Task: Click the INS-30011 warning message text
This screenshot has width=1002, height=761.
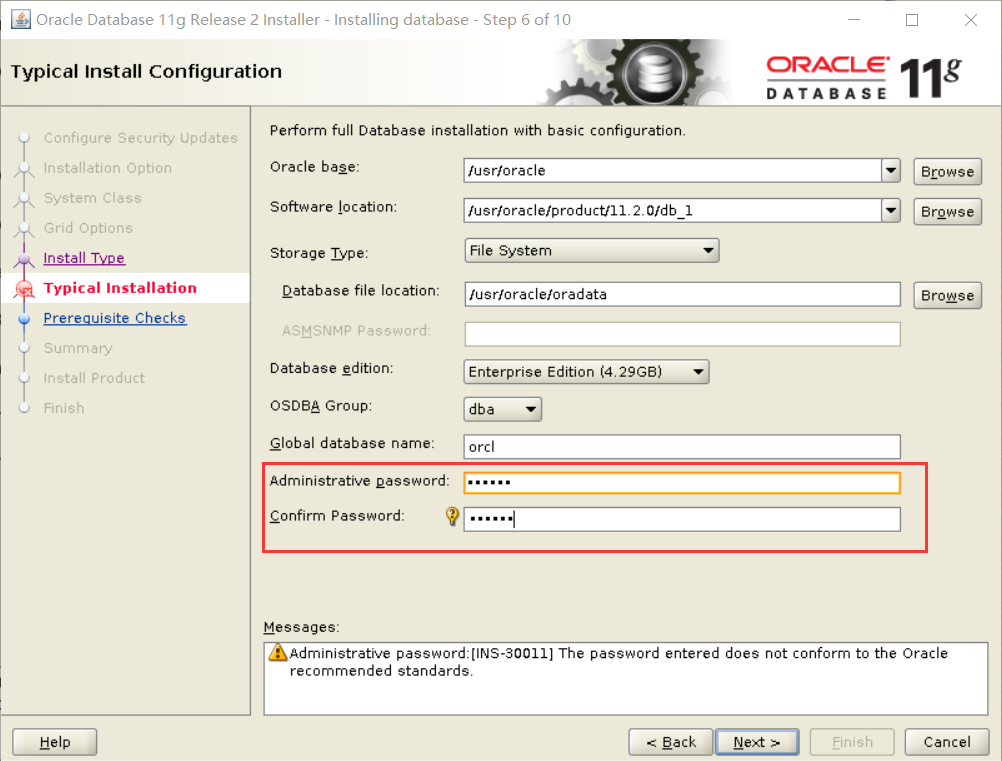Action: [x=619, y=662]
